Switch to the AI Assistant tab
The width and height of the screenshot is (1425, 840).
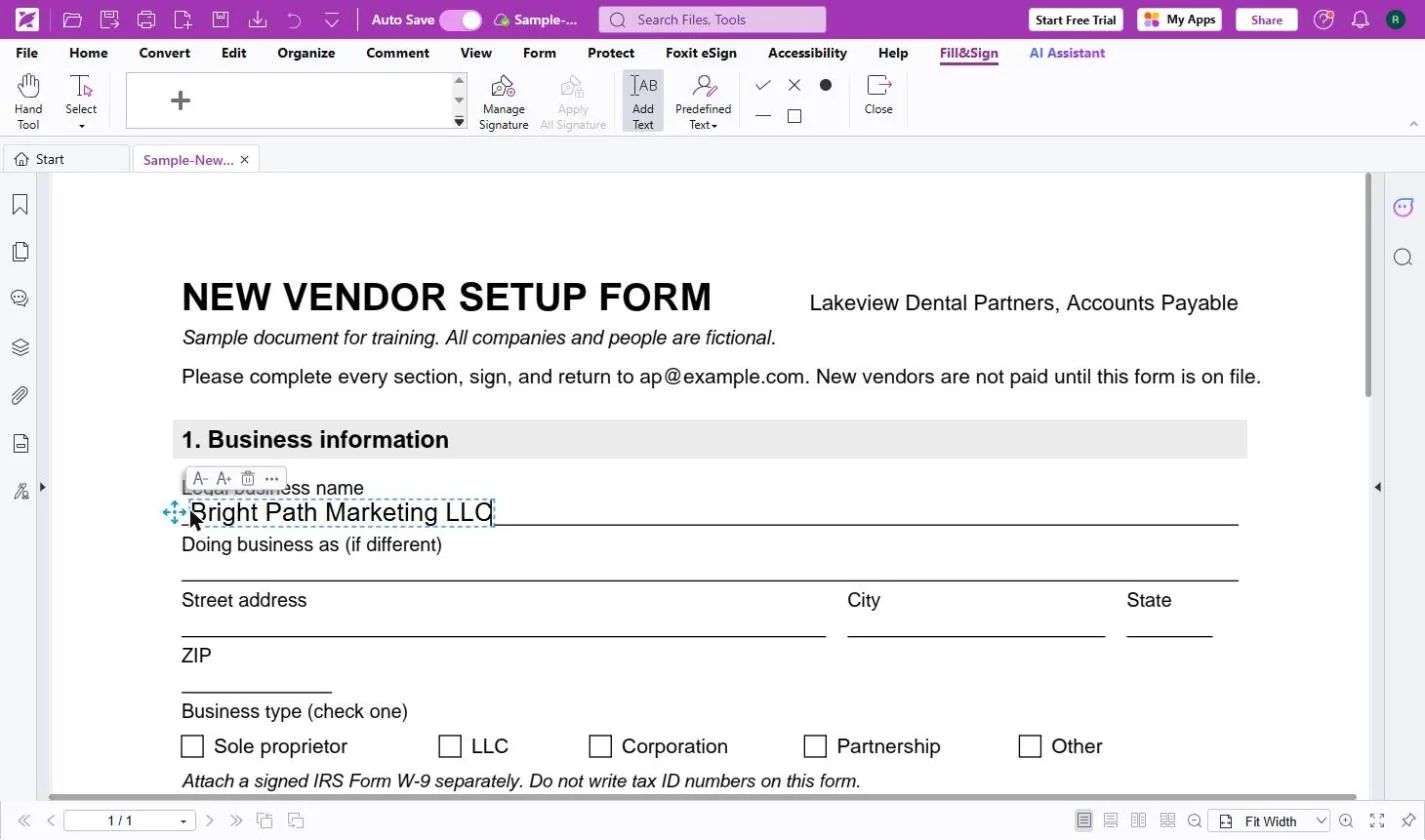[x=1067, y=53]
